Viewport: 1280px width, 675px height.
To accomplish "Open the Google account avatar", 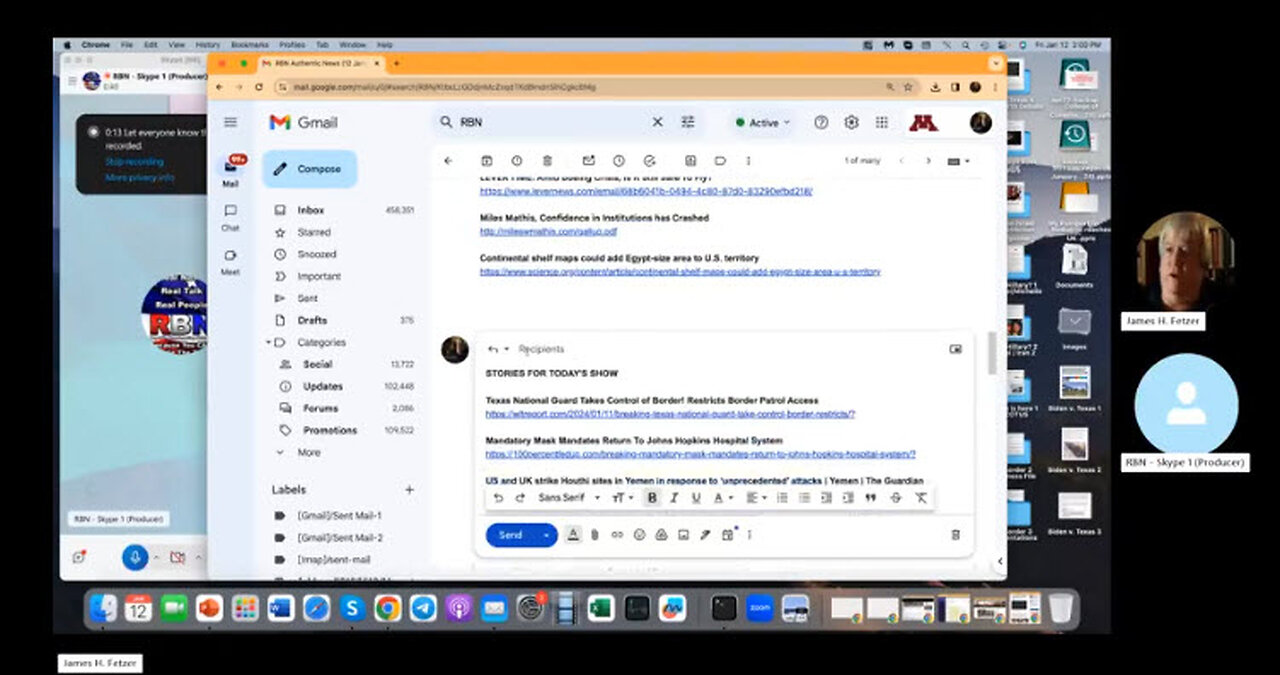I will click(x=981, y=122).
